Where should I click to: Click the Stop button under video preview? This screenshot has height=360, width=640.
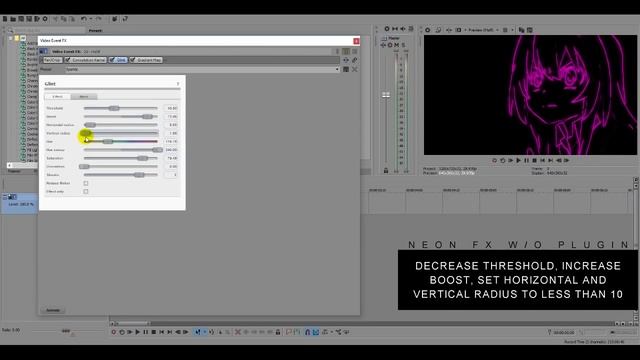click(535, 160)
